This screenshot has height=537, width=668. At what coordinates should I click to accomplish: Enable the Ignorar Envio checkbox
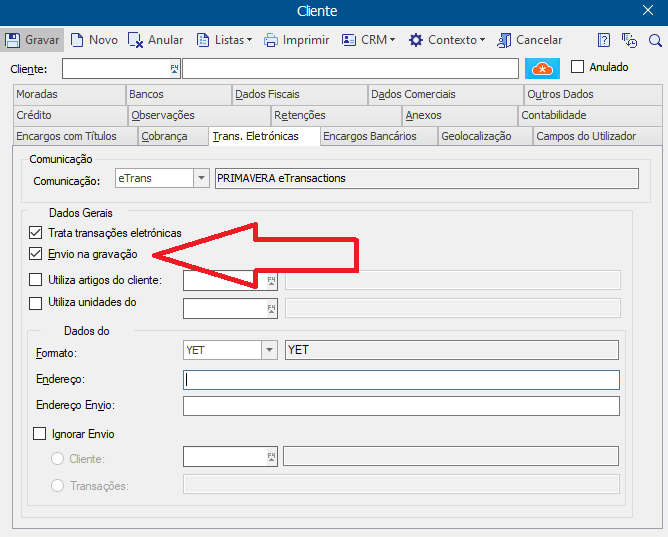click(x=40, y=434)
